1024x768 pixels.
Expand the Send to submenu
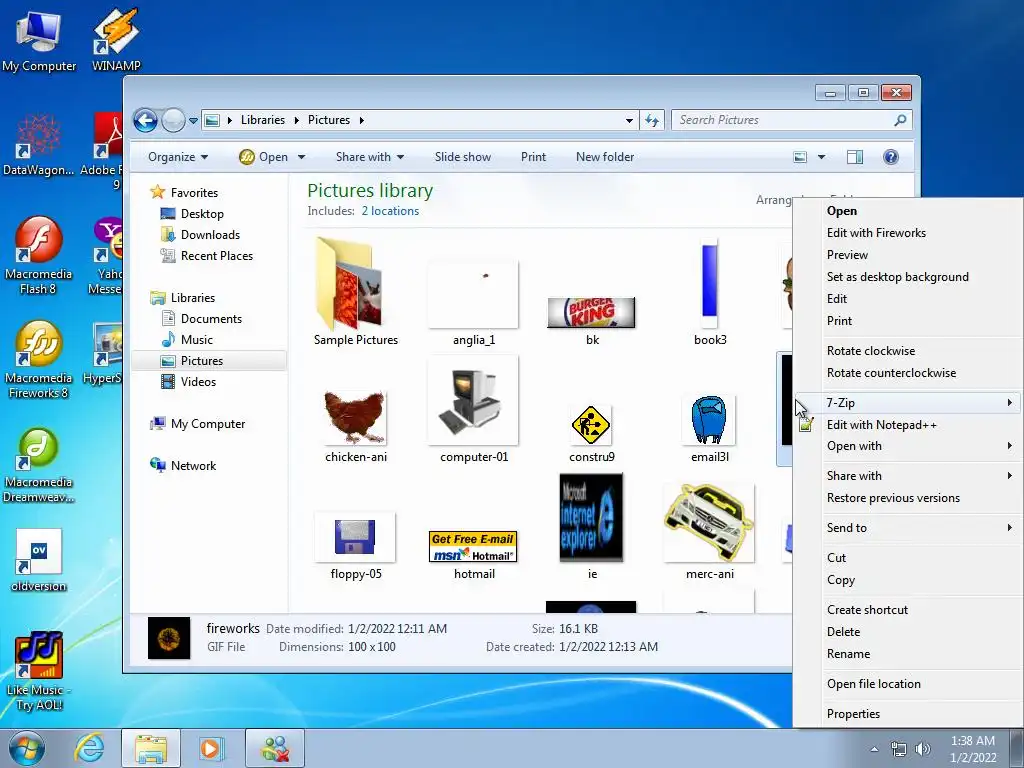908,528
